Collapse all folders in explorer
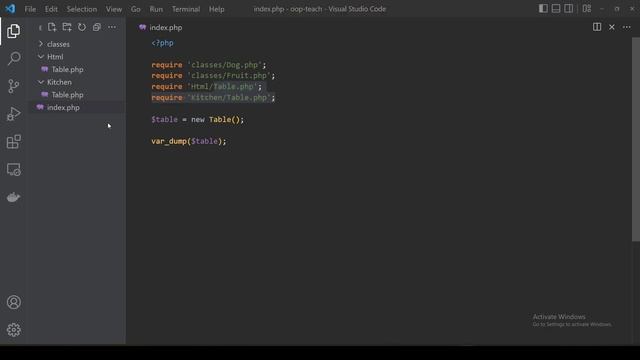 coord(97,27)
